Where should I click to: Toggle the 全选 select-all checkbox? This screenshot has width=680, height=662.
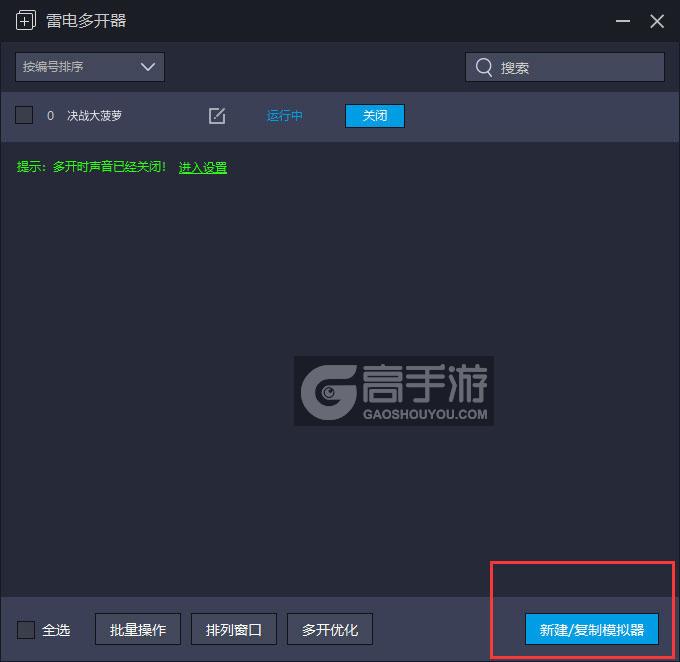(x=26, y=629)
